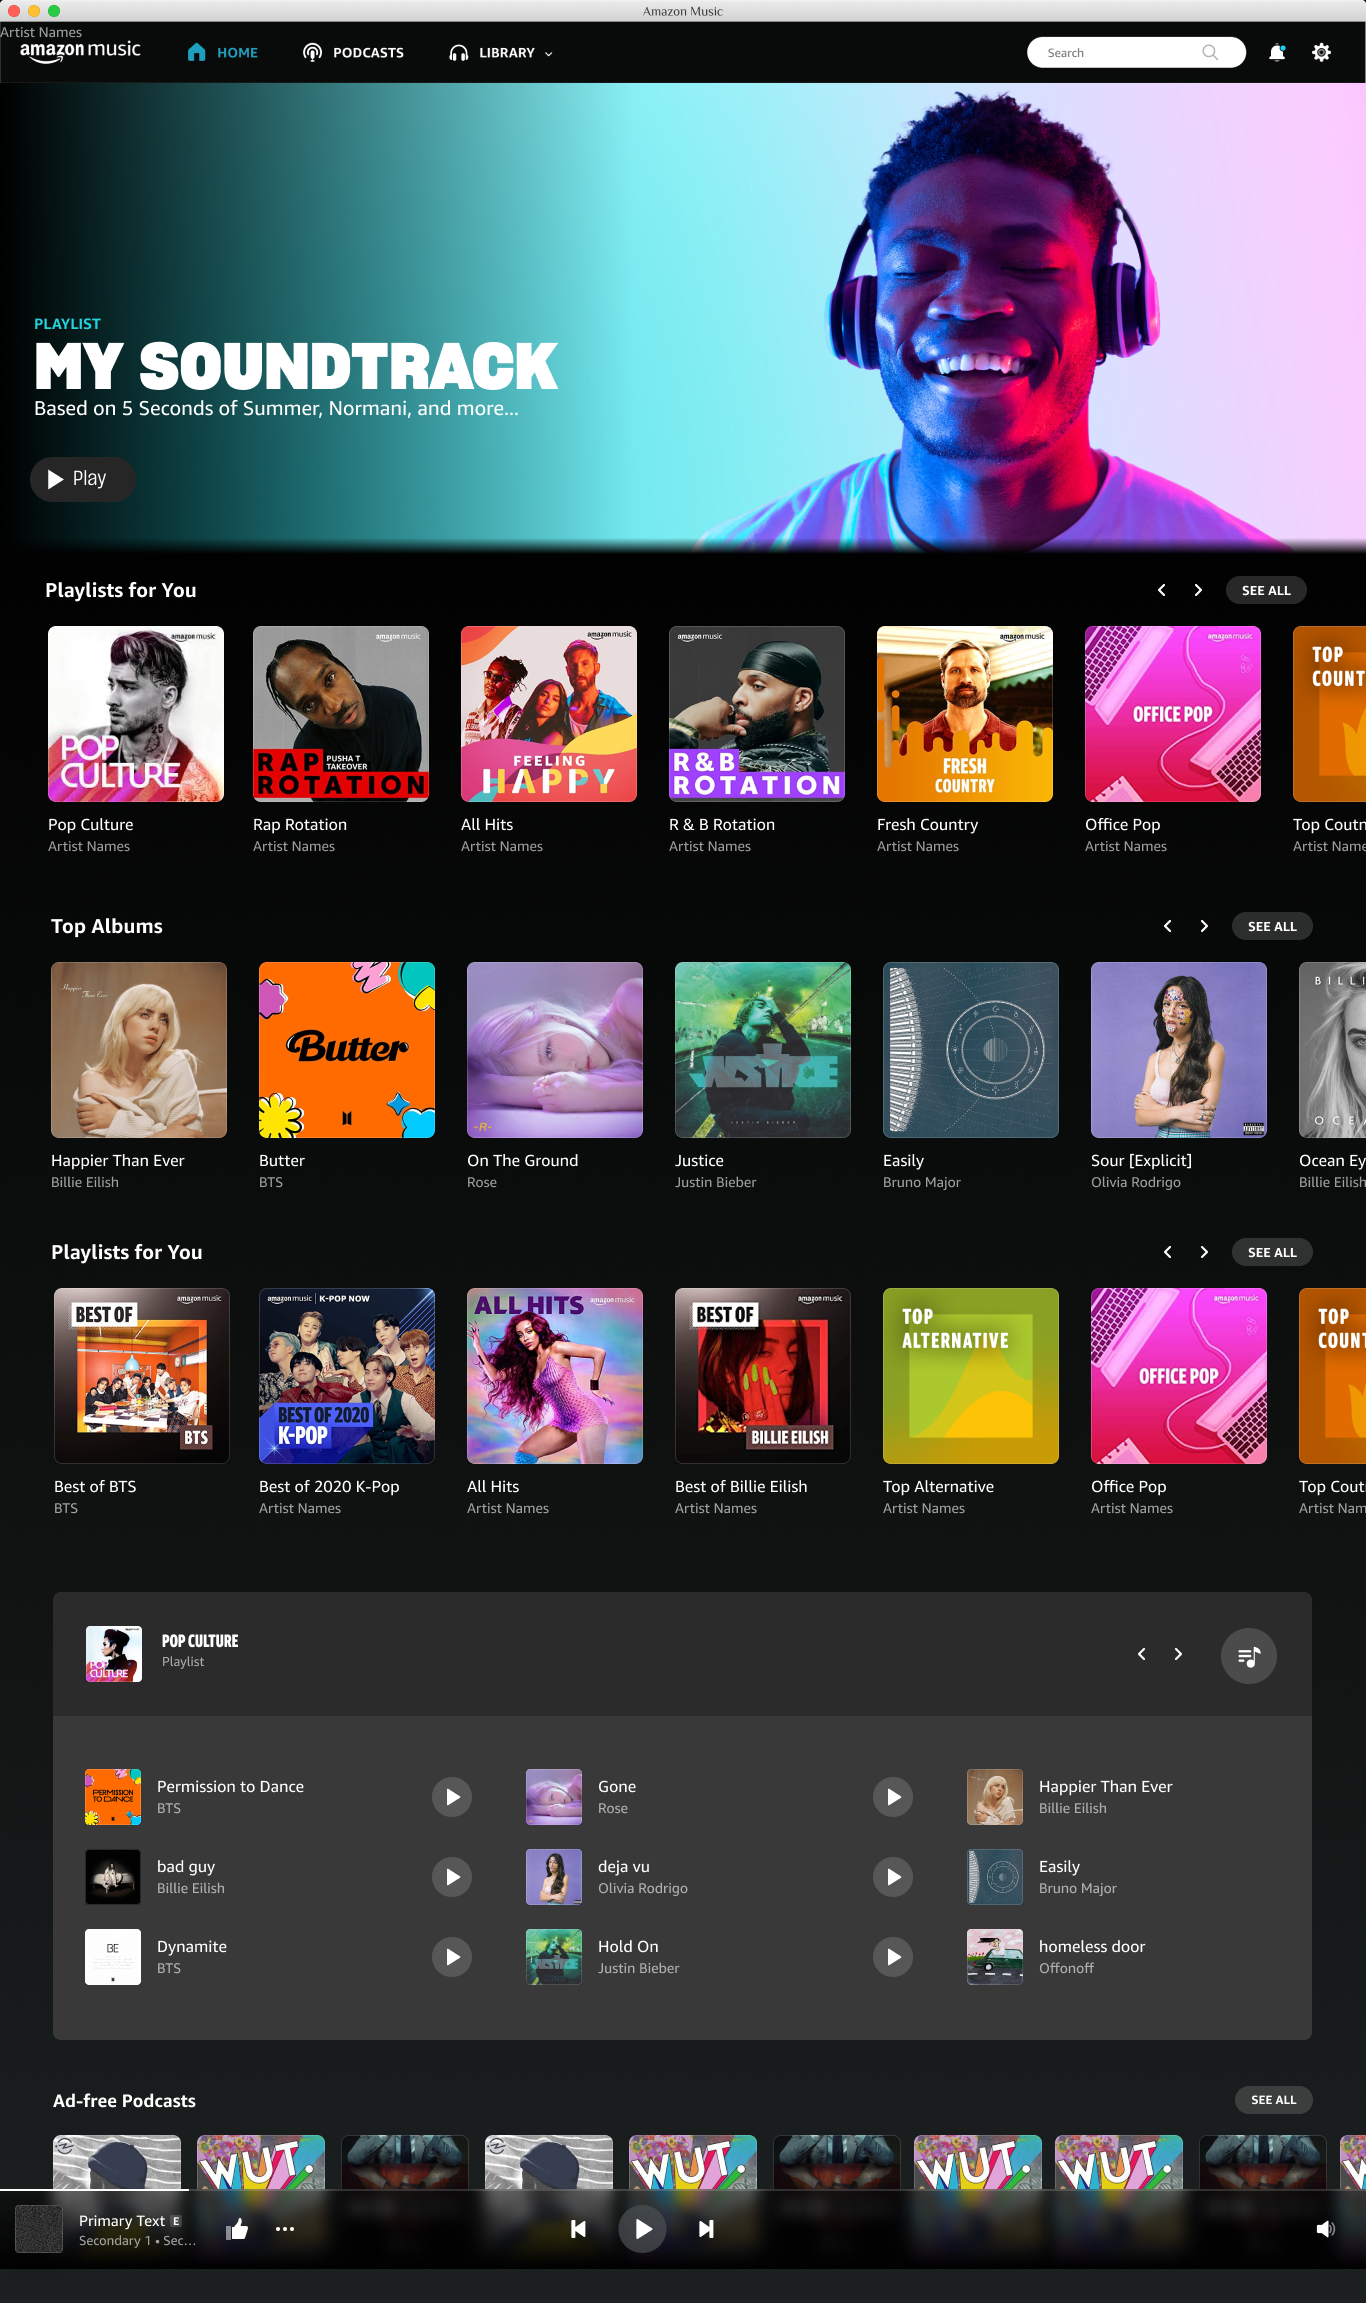The width and height of the screenshot is (1366, 2303).
Task: Open Sour [Explicit] album cover
Action: click(1179, 1050)
